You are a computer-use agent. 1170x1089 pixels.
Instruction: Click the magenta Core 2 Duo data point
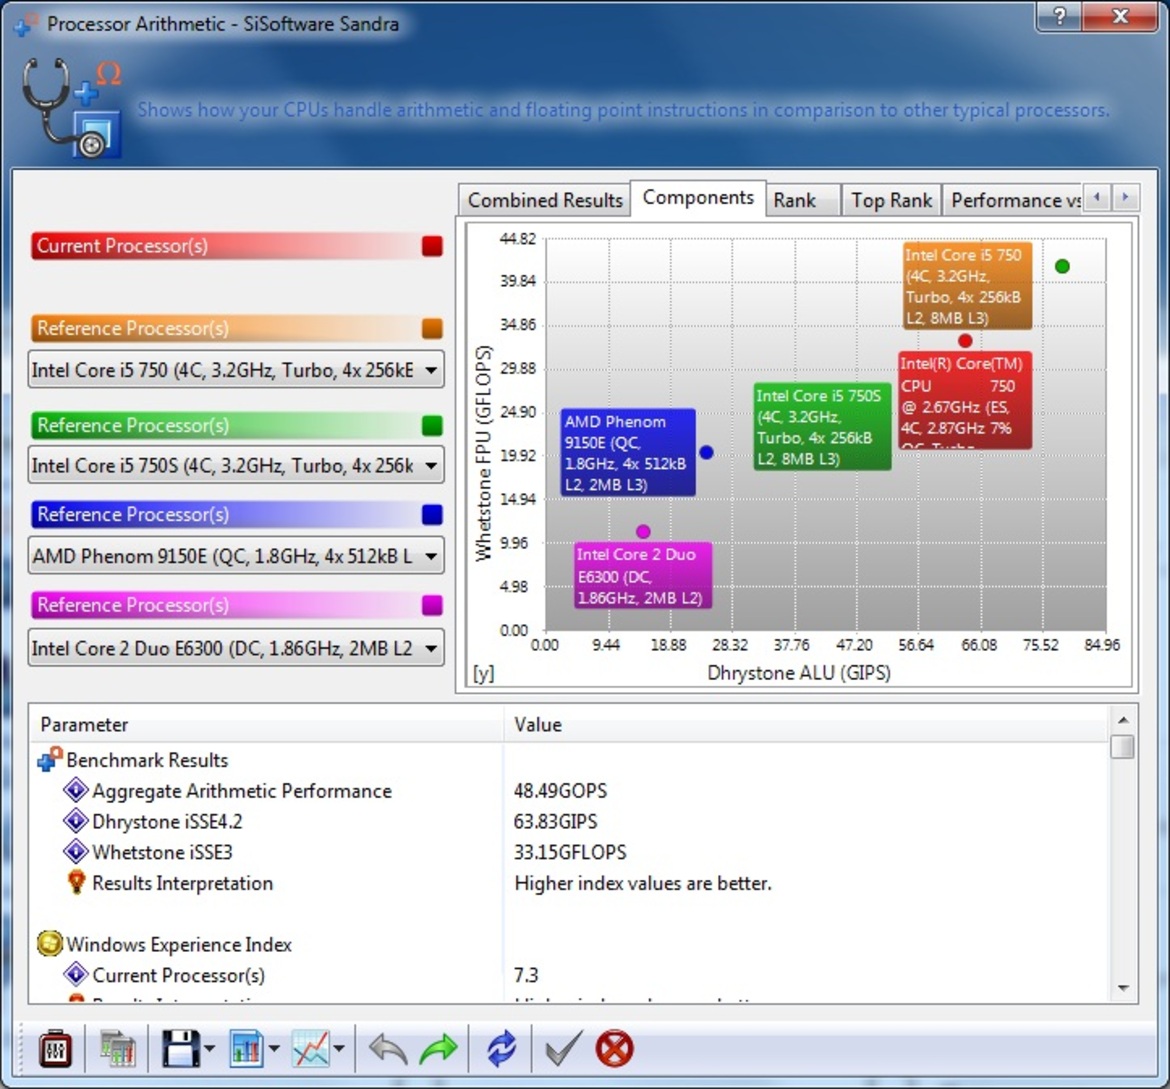coord(643,531)
